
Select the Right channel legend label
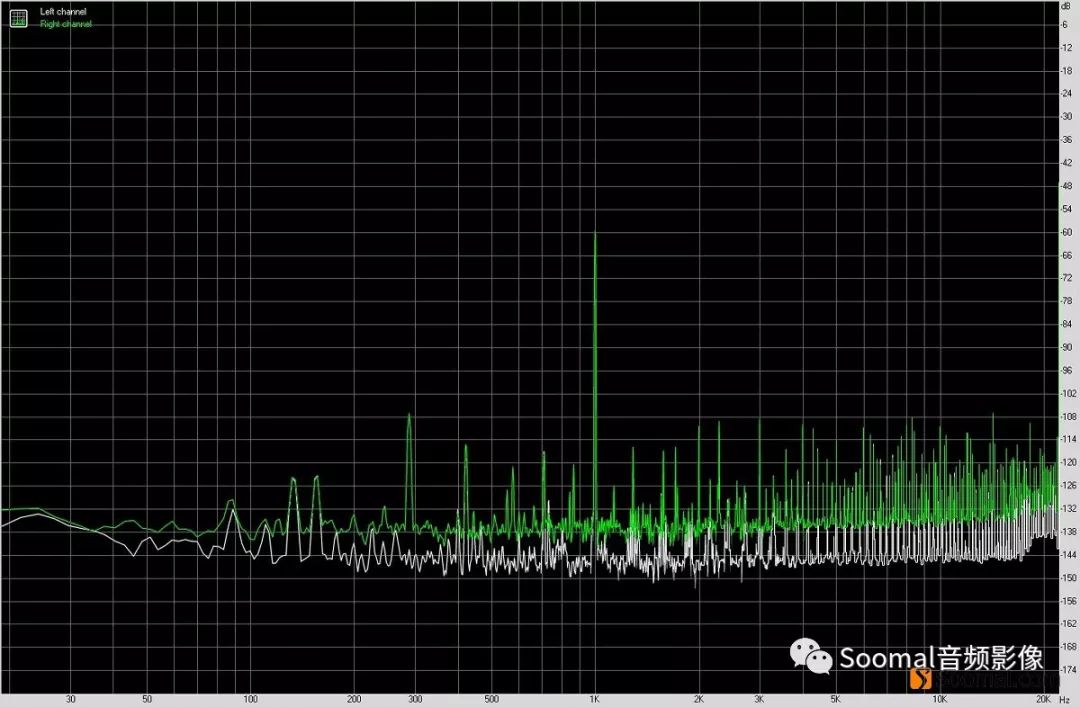pyautogui.click(x=65, y=24)
